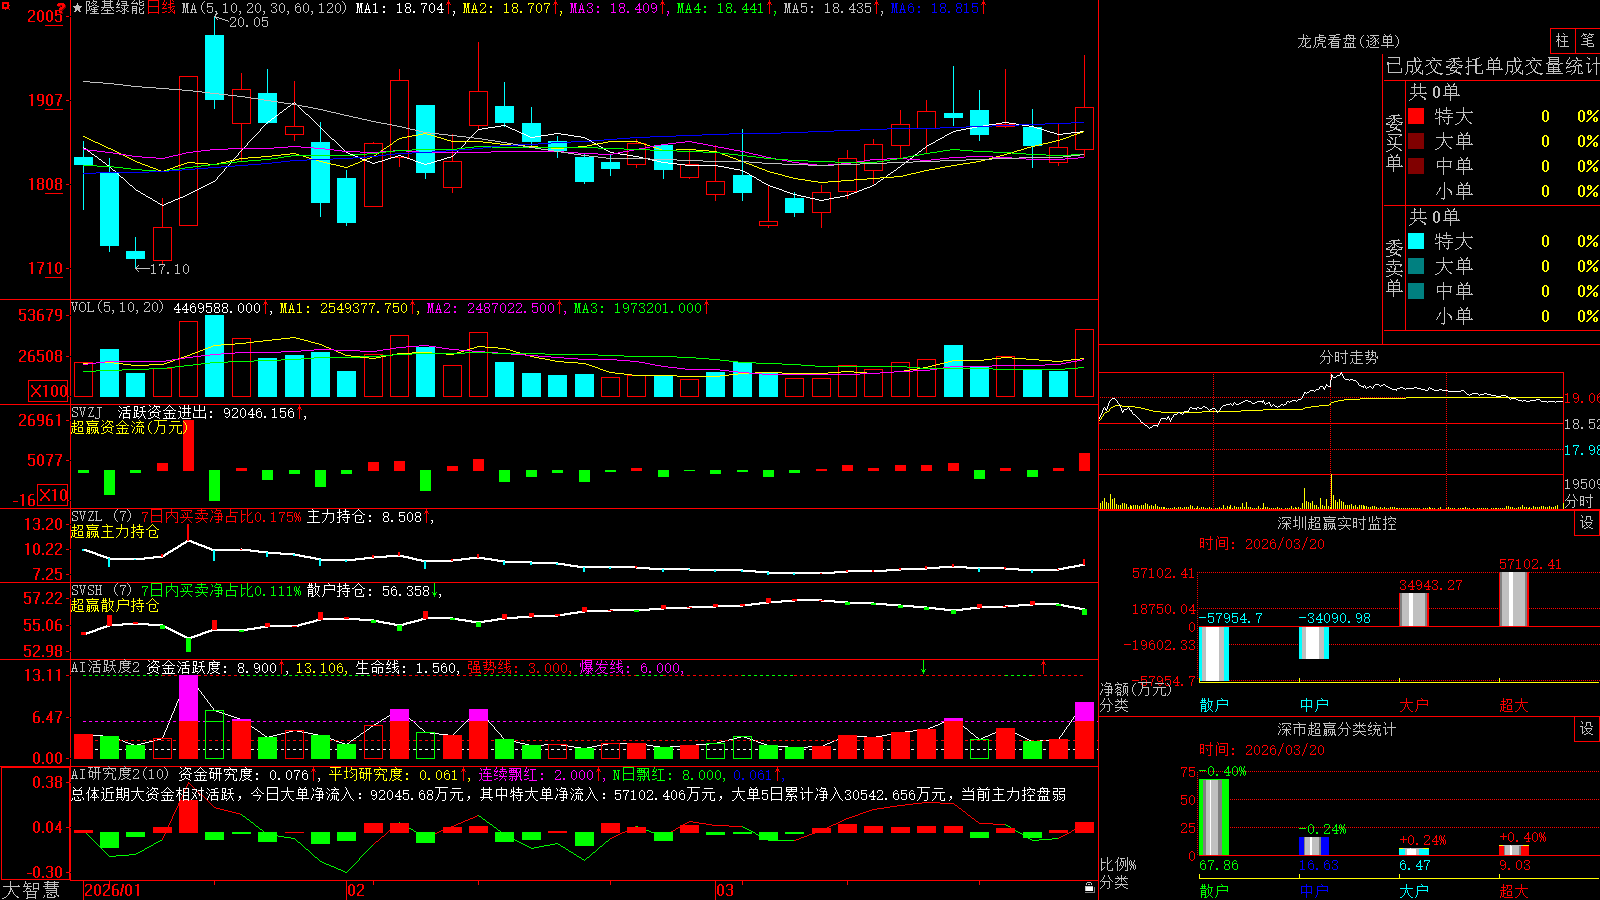This screenshot has width=1600, height=900.
Task: Click the 中户 bar labeled -34090.98
Action: pos(1314,643)
